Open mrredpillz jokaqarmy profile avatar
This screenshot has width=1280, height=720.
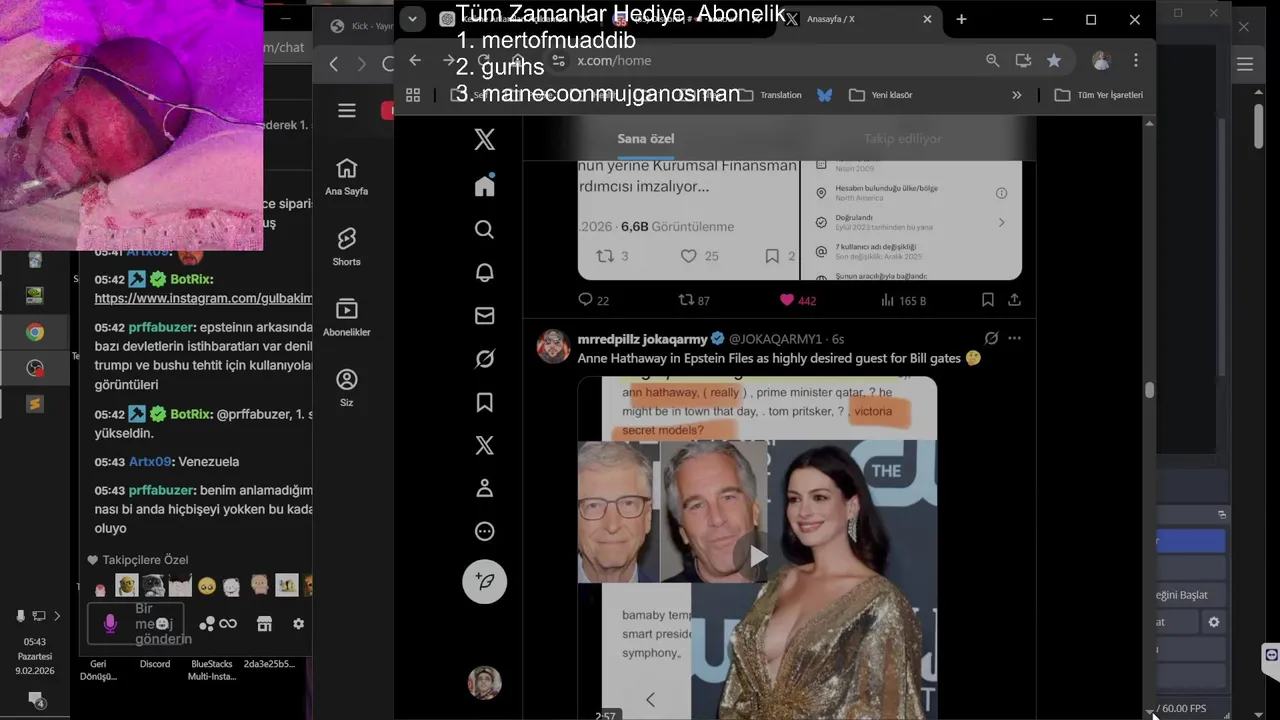554,346
